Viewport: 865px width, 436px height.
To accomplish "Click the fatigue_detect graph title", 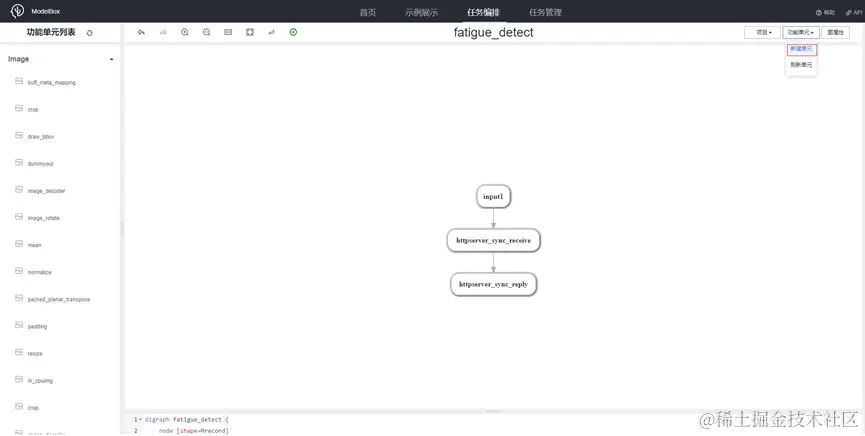I will pyautogui.click(x=494, y=33).
